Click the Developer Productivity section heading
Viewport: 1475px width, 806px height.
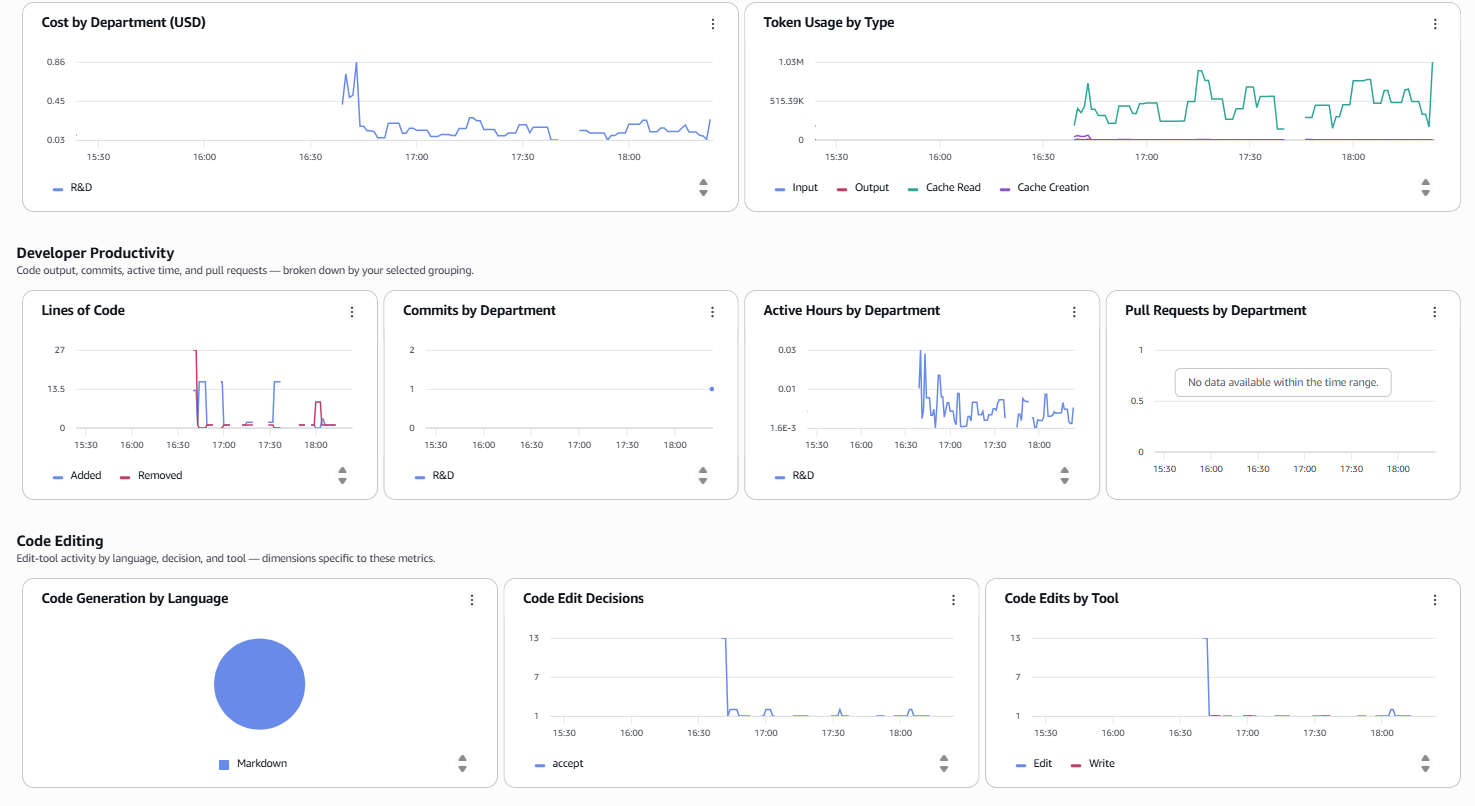[x=95, y=253]
